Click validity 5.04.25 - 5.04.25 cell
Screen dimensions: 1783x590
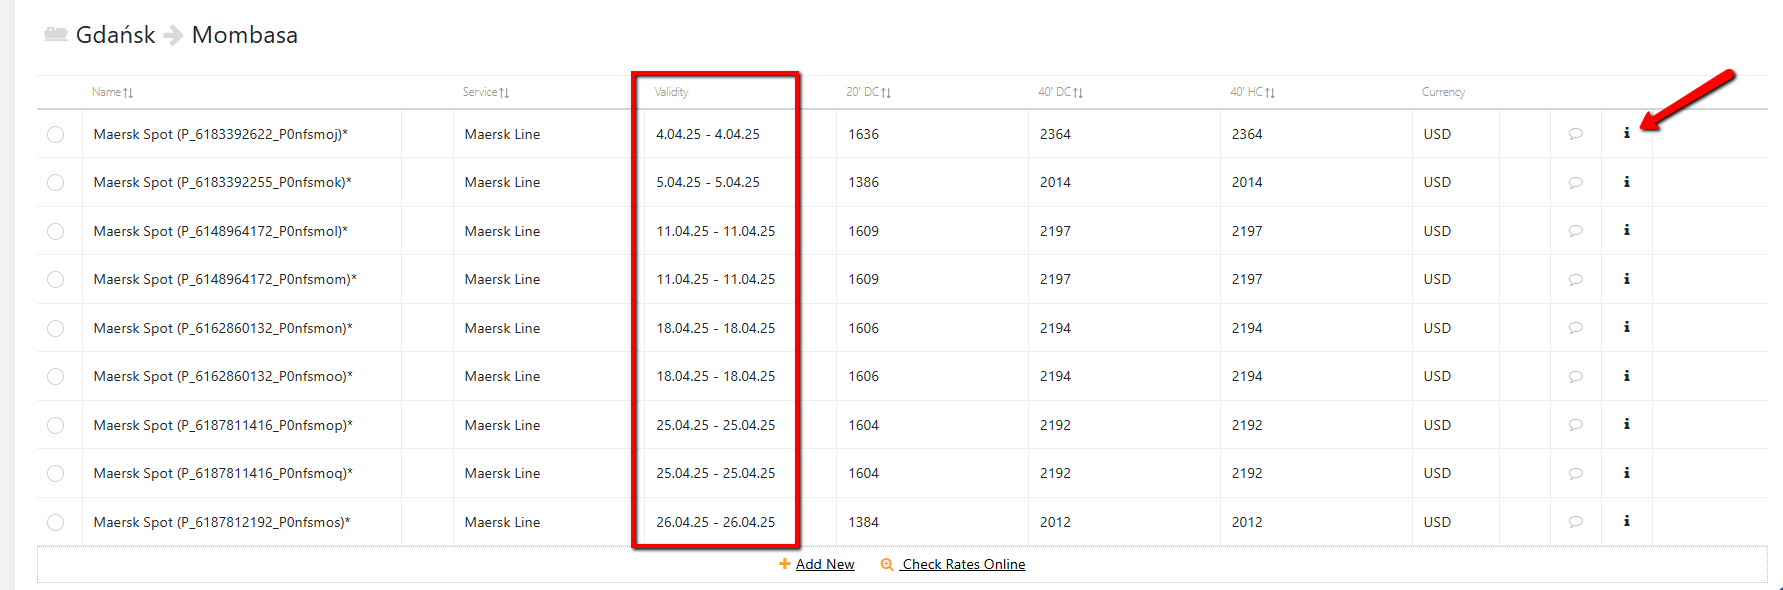(x=708, y=182)
